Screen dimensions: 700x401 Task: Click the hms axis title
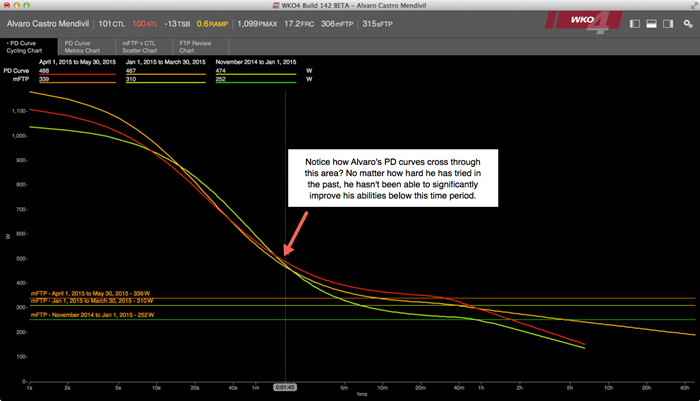point(362,394)
